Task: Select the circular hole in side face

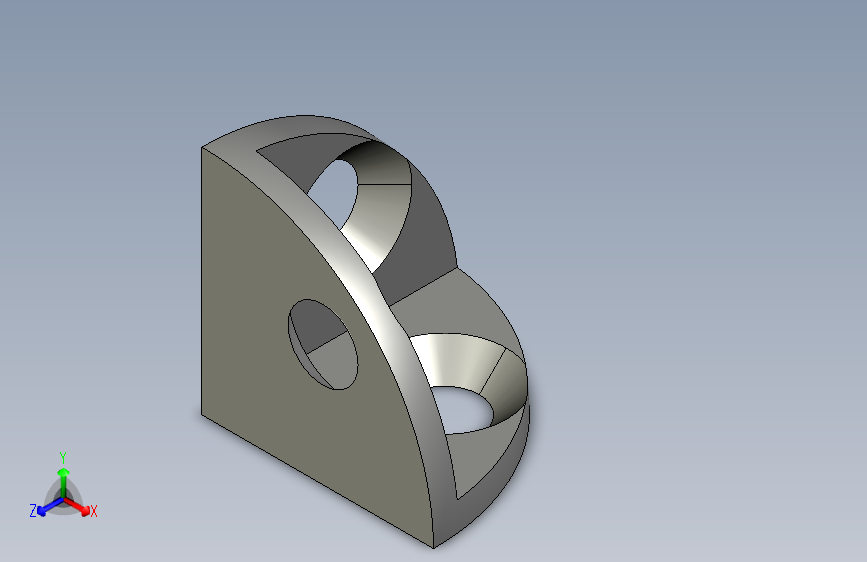Action: coord(323,344)
